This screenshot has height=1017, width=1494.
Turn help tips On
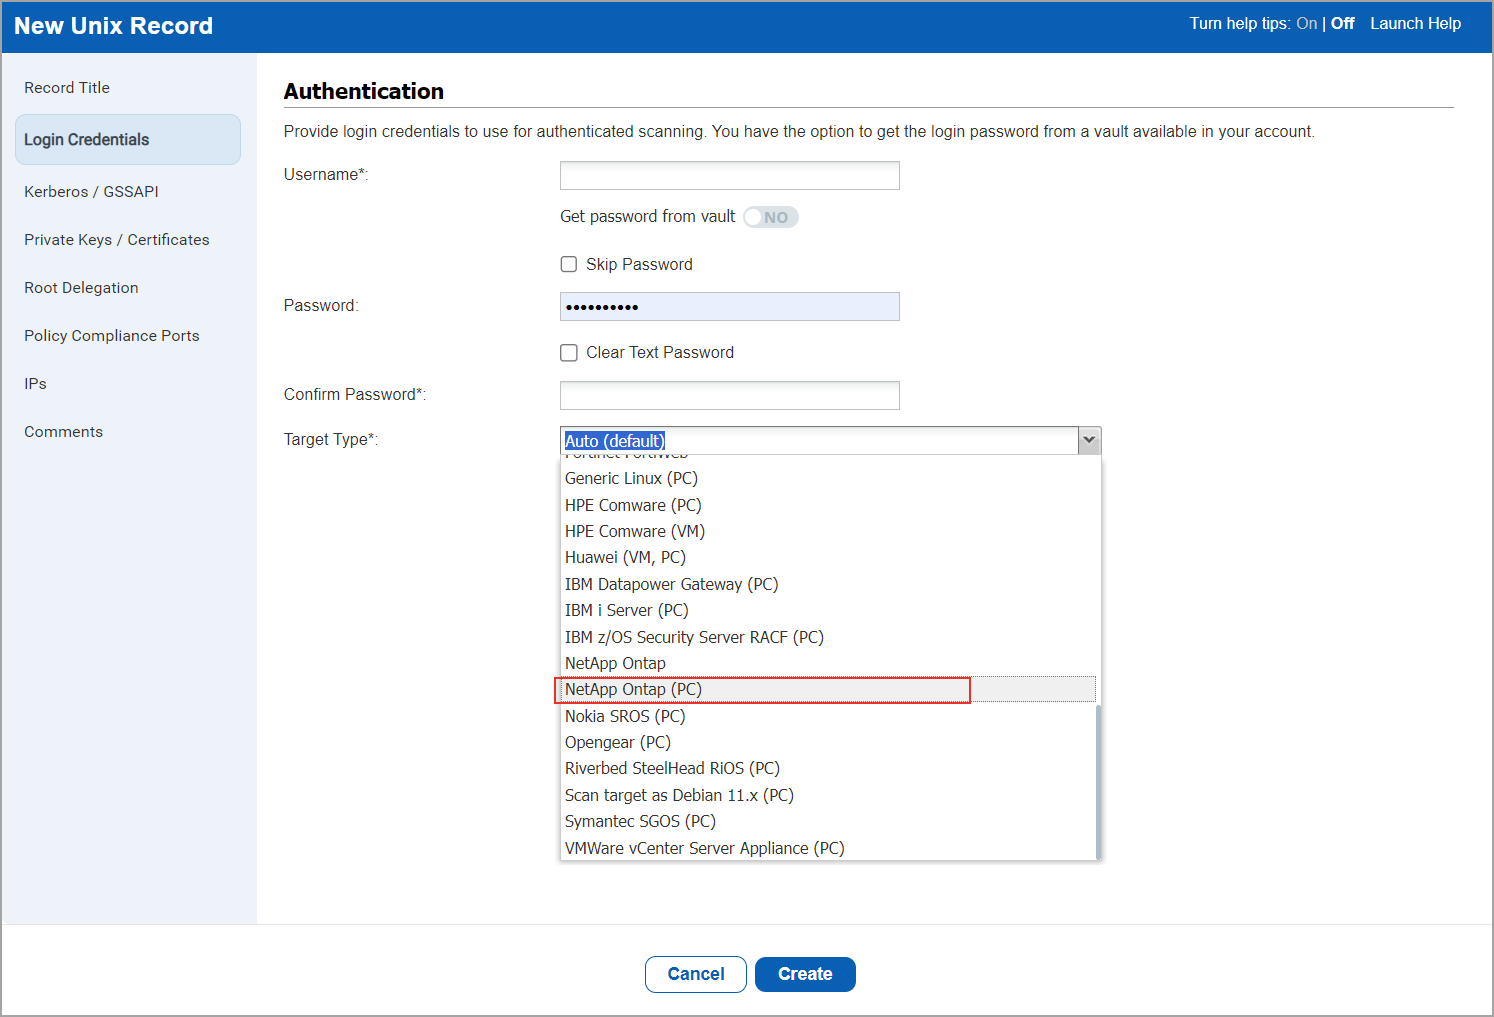(x=1307, y=23)
